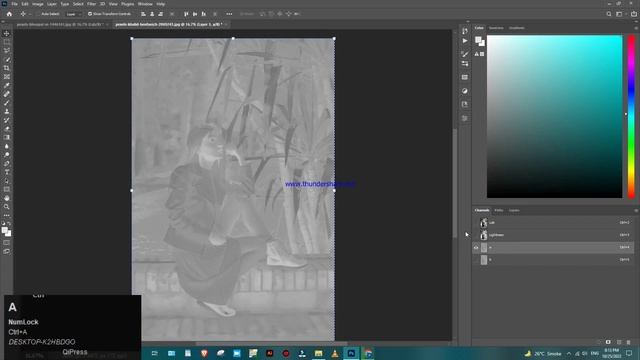Select the Eyedropper tool
This screenshot has width=640, height=360.
[7, 85]
